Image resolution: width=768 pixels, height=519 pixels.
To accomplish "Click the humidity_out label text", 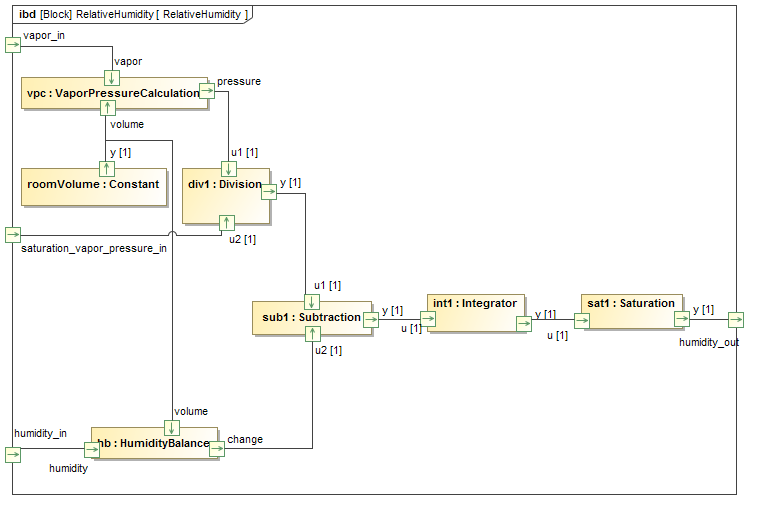I will 709,342.
